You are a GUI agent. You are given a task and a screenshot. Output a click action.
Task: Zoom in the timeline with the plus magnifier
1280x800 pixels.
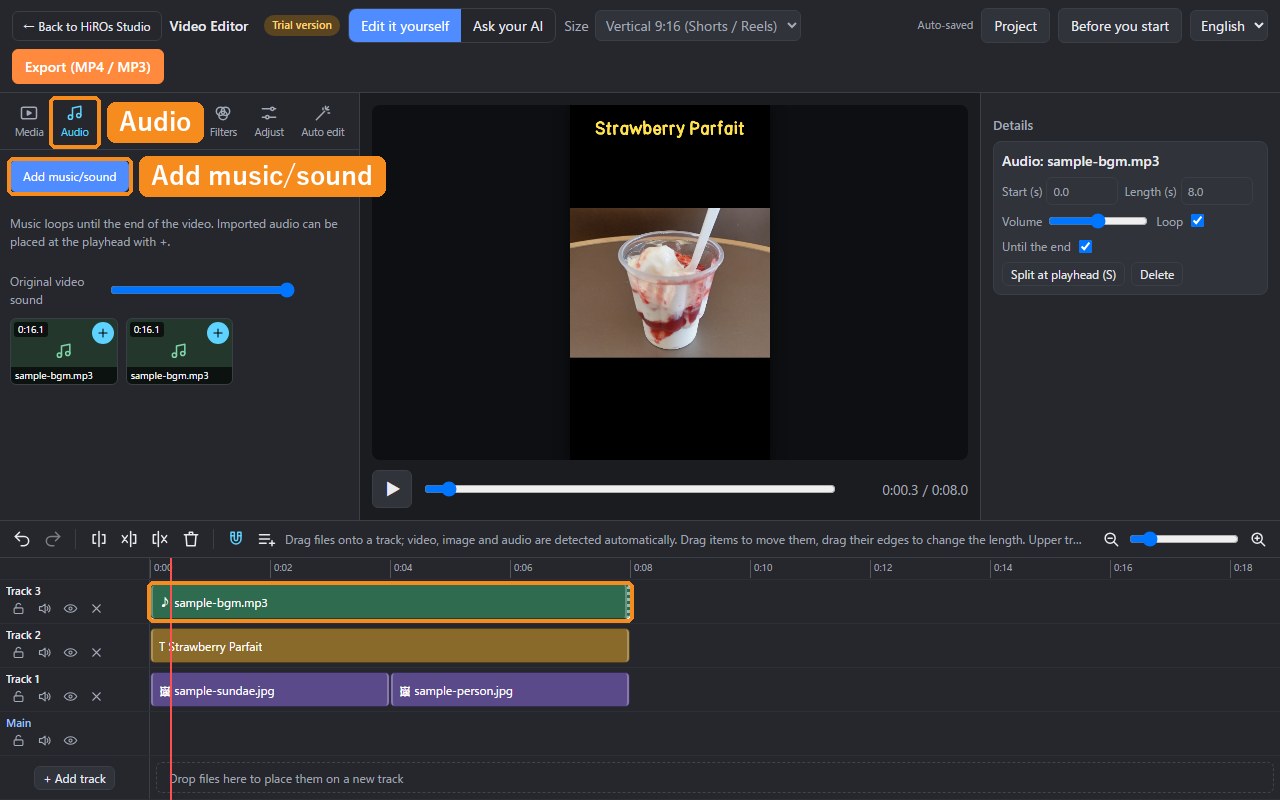click(1258, 539)
